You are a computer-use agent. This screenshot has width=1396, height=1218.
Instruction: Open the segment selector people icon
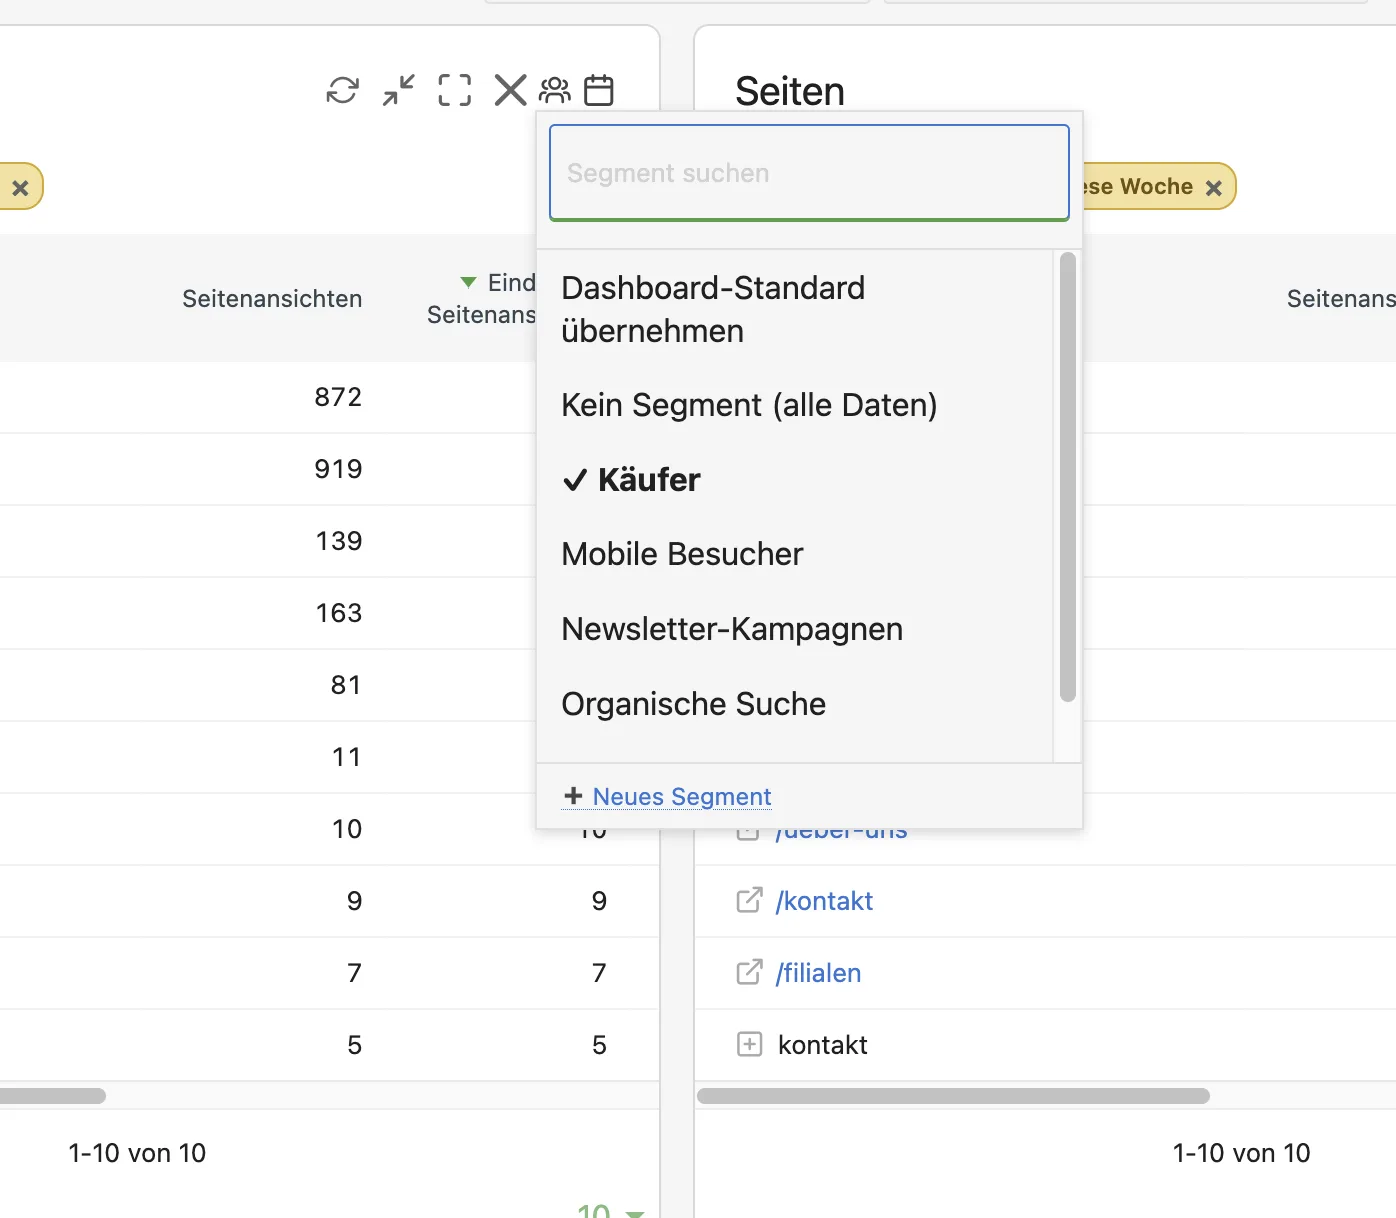click(555, 90)
